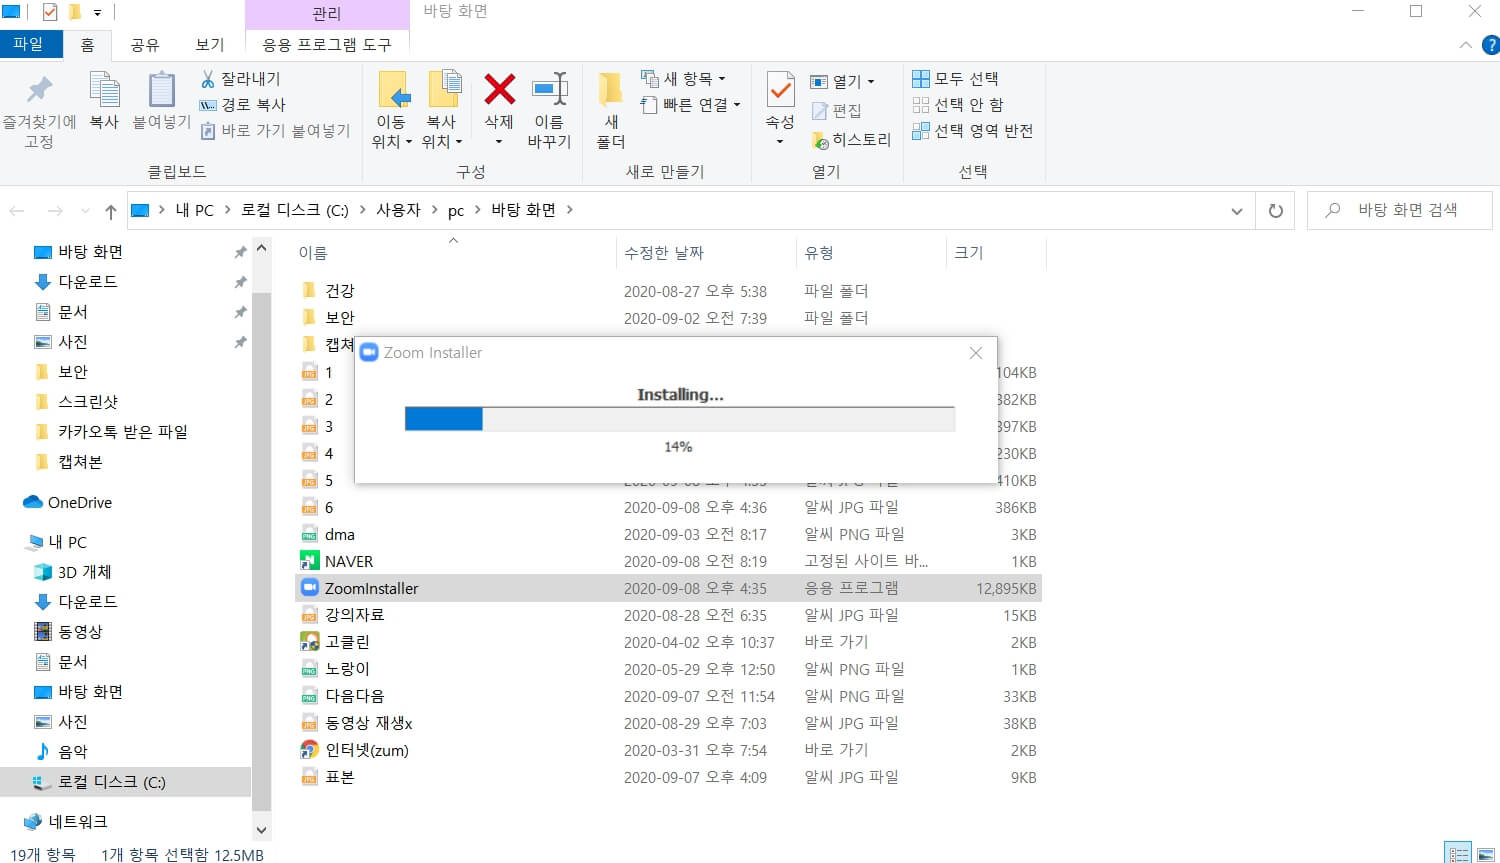The width and height of the screenshot is (1500, 863).
Task: Click Select all (모두 선택)
Action: (x=955, y=79)
